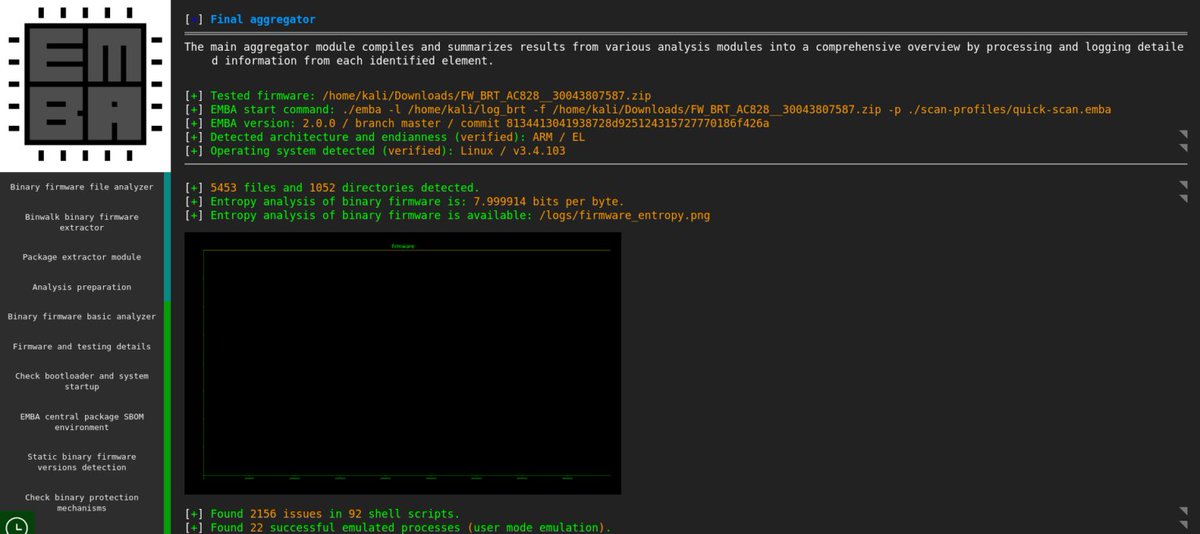Screen dimensions: 1200x534
Task: Click the Detected architecture ARM / EL line
Action: [x=385, y=137]
